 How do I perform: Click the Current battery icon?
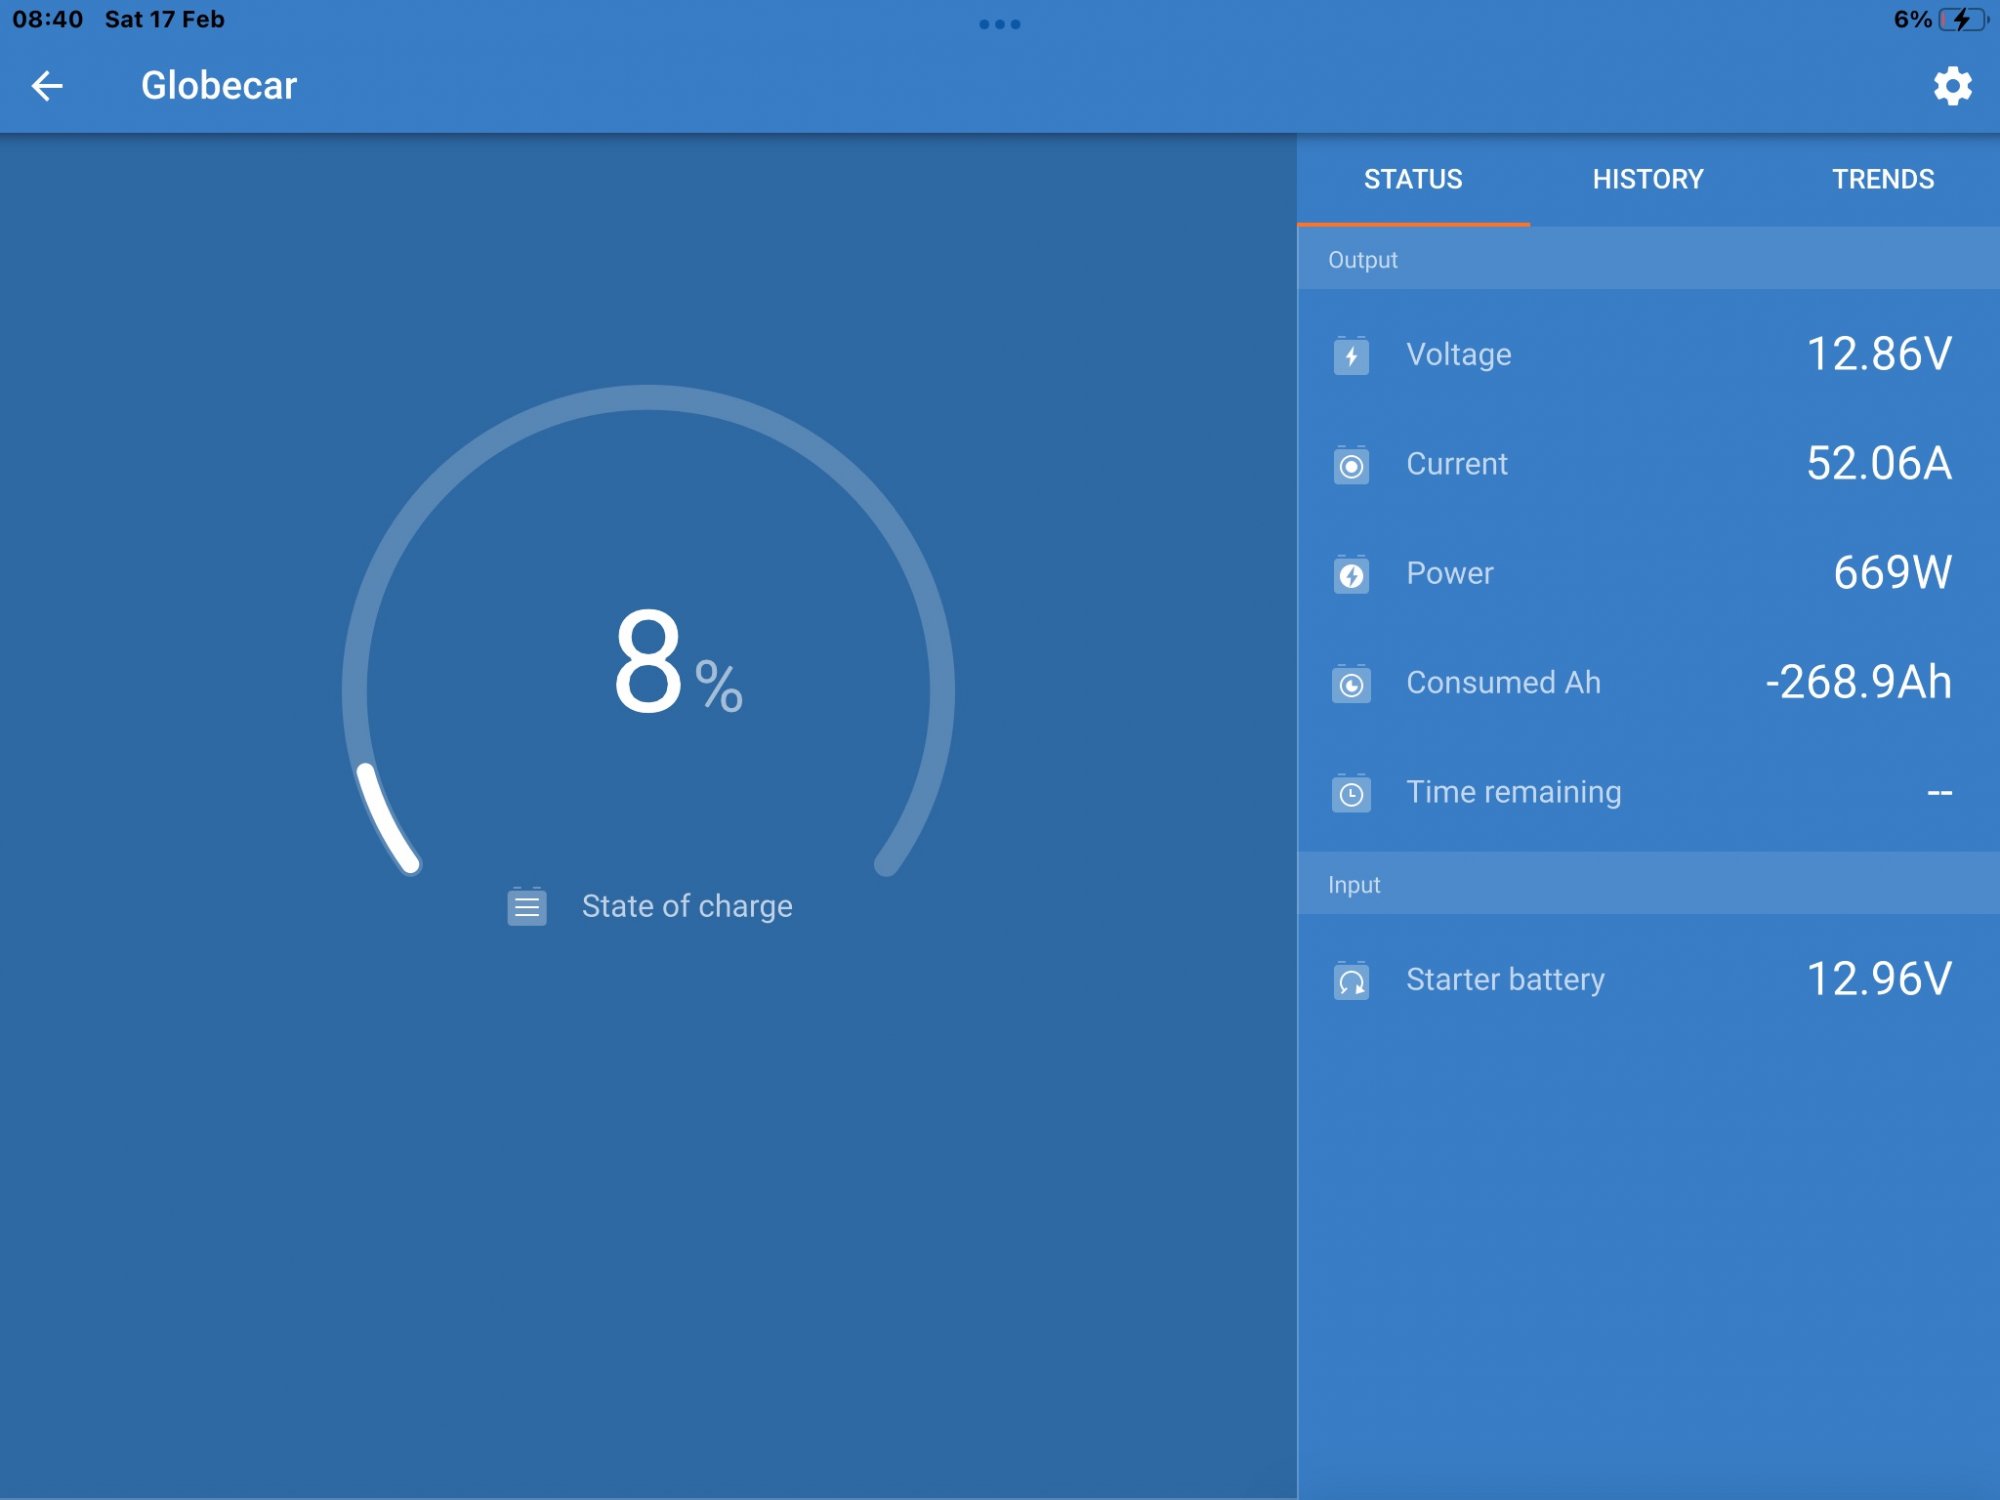point(1351,465)
